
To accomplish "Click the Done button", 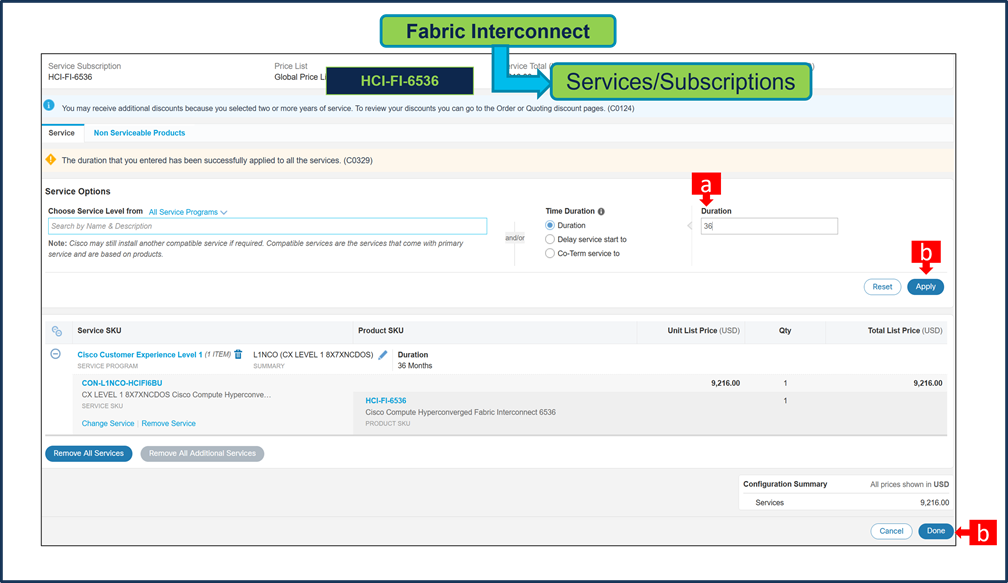I will tap(935, 531).
